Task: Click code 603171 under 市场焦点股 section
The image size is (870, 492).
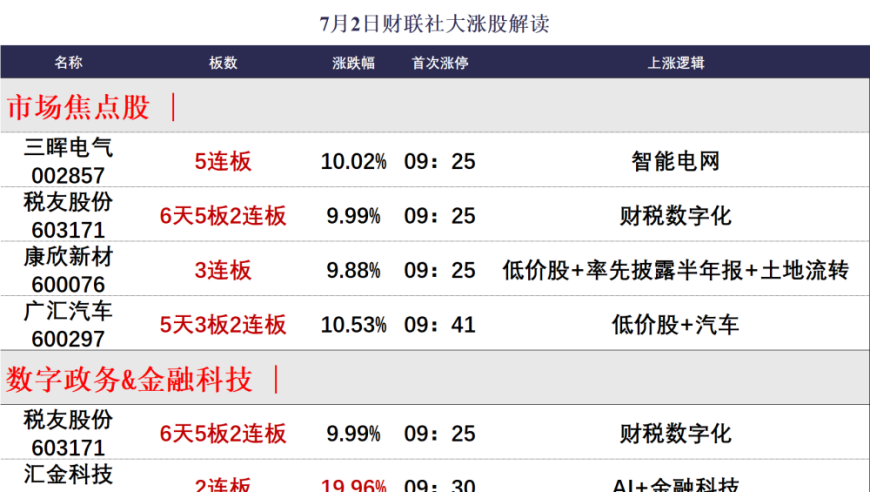Action: click(68, 230)
